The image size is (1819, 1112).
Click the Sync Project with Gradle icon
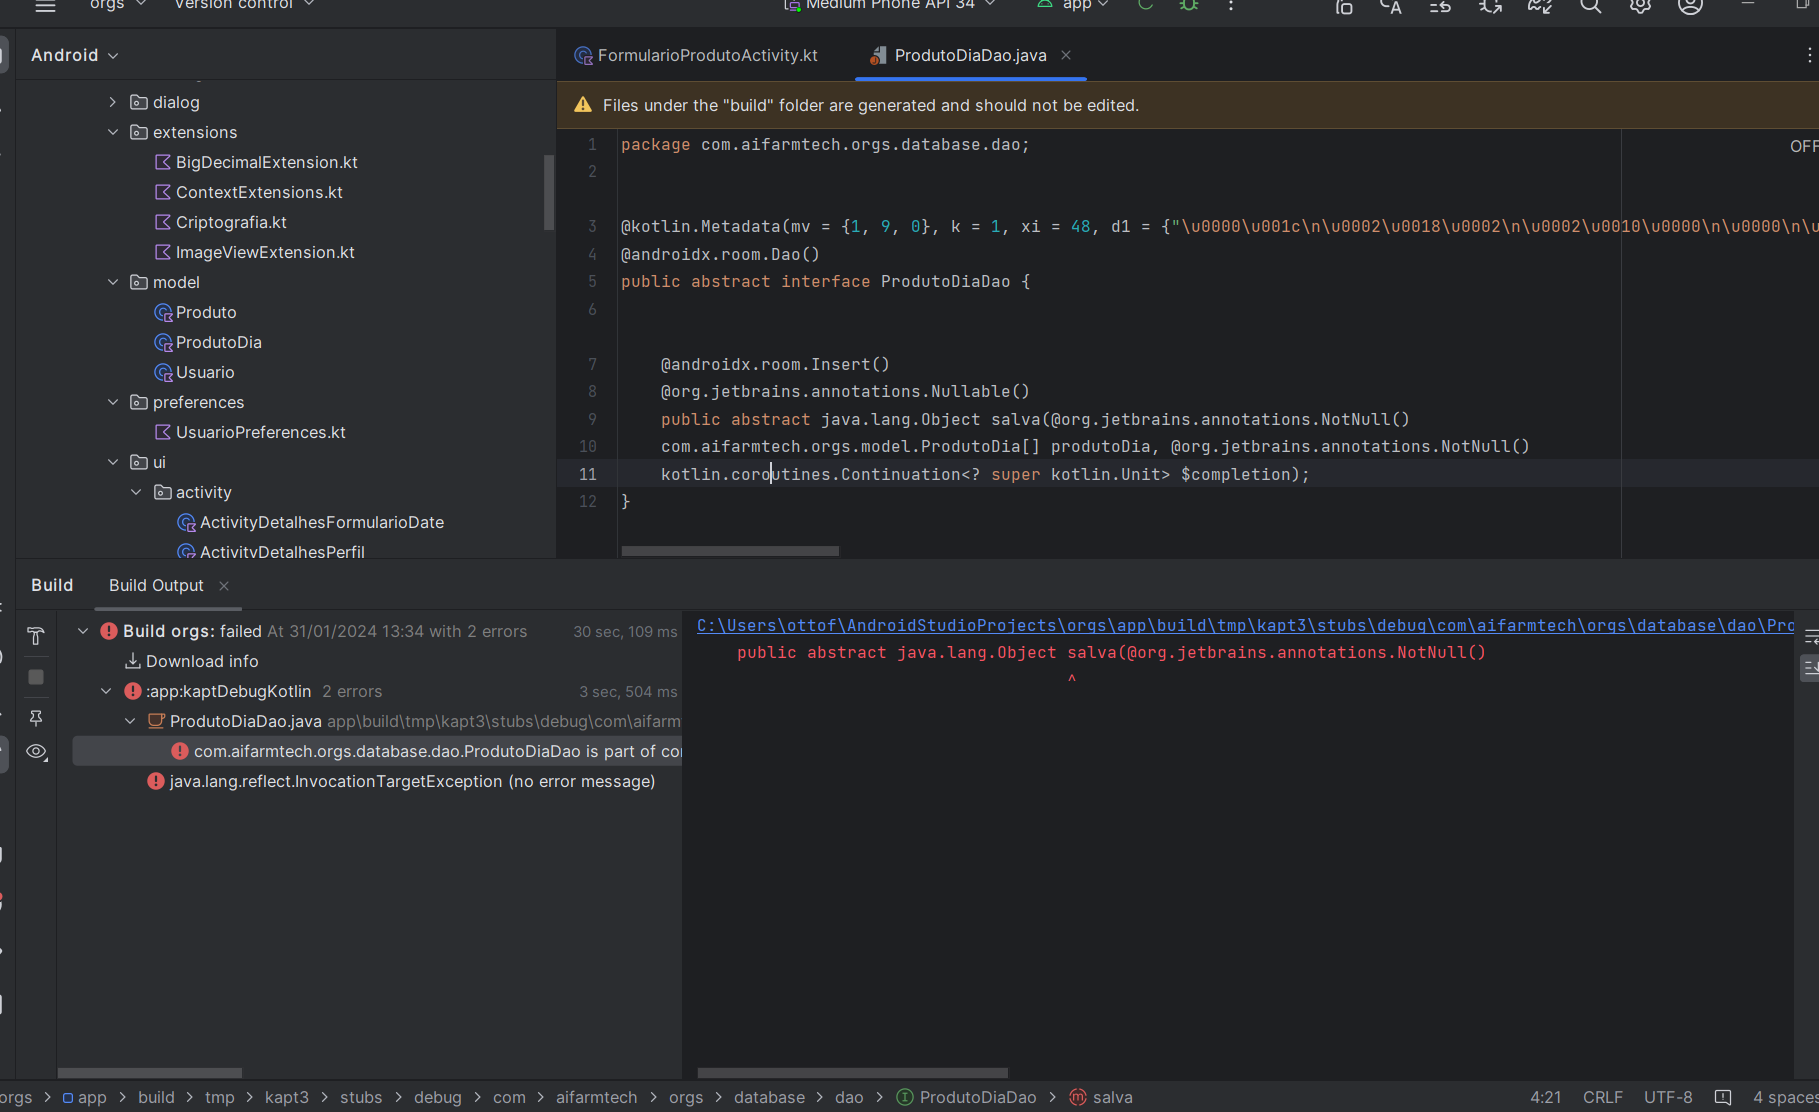point(1540,6)
